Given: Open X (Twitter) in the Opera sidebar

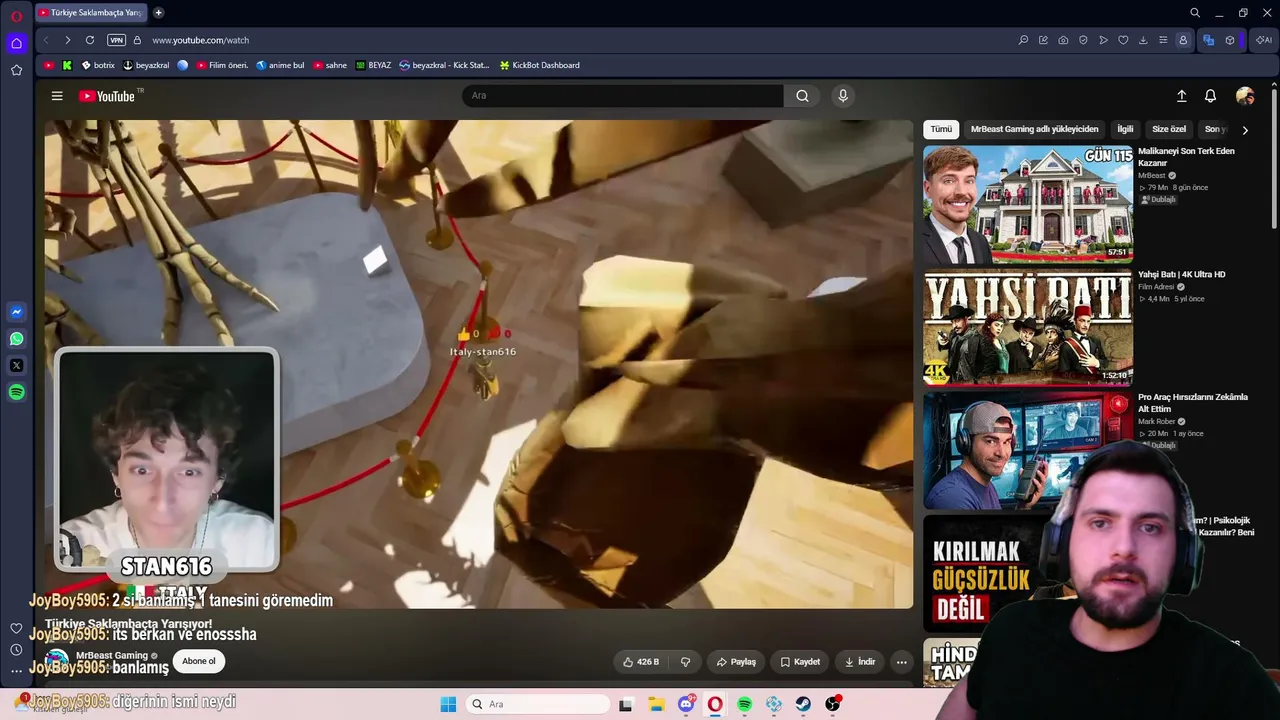Looking at the screenshot, I should [x=16, y=366].
